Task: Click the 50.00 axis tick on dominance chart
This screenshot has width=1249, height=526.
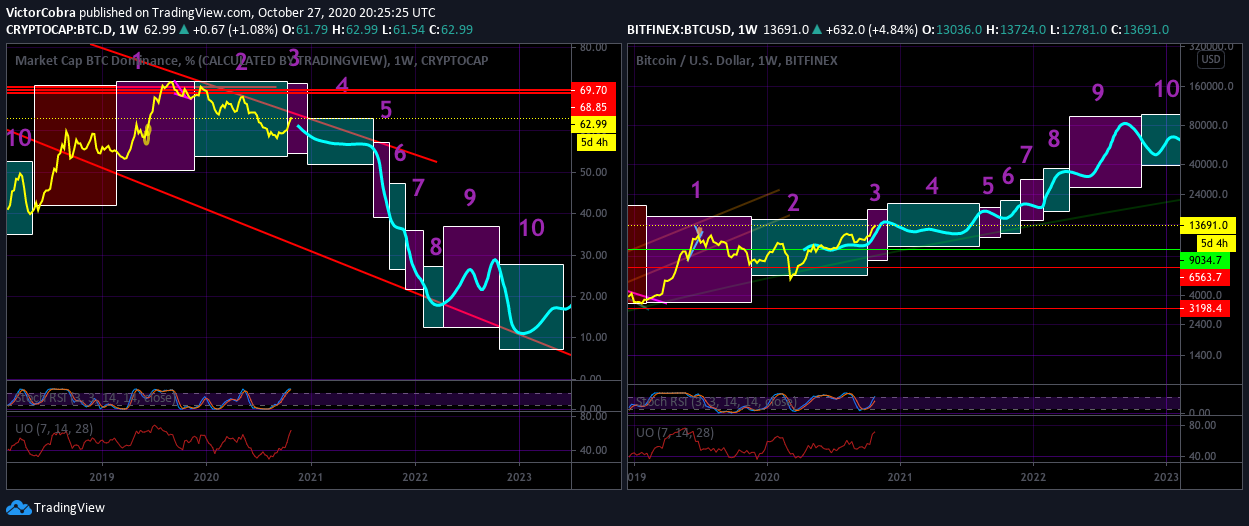Action: tap(594, 172)
